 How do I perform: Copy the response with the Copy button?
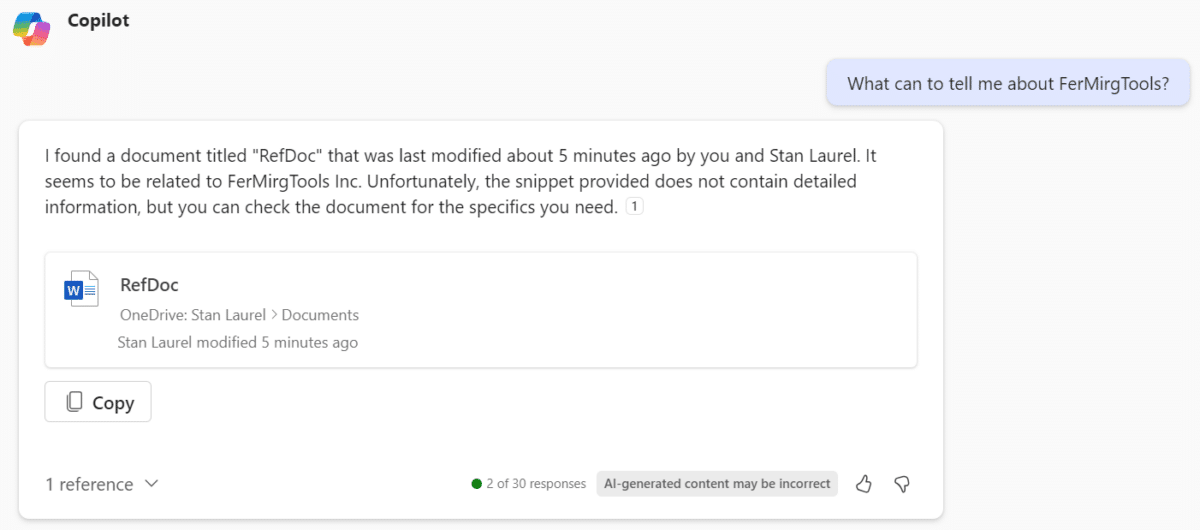click(x=98, y=402)
